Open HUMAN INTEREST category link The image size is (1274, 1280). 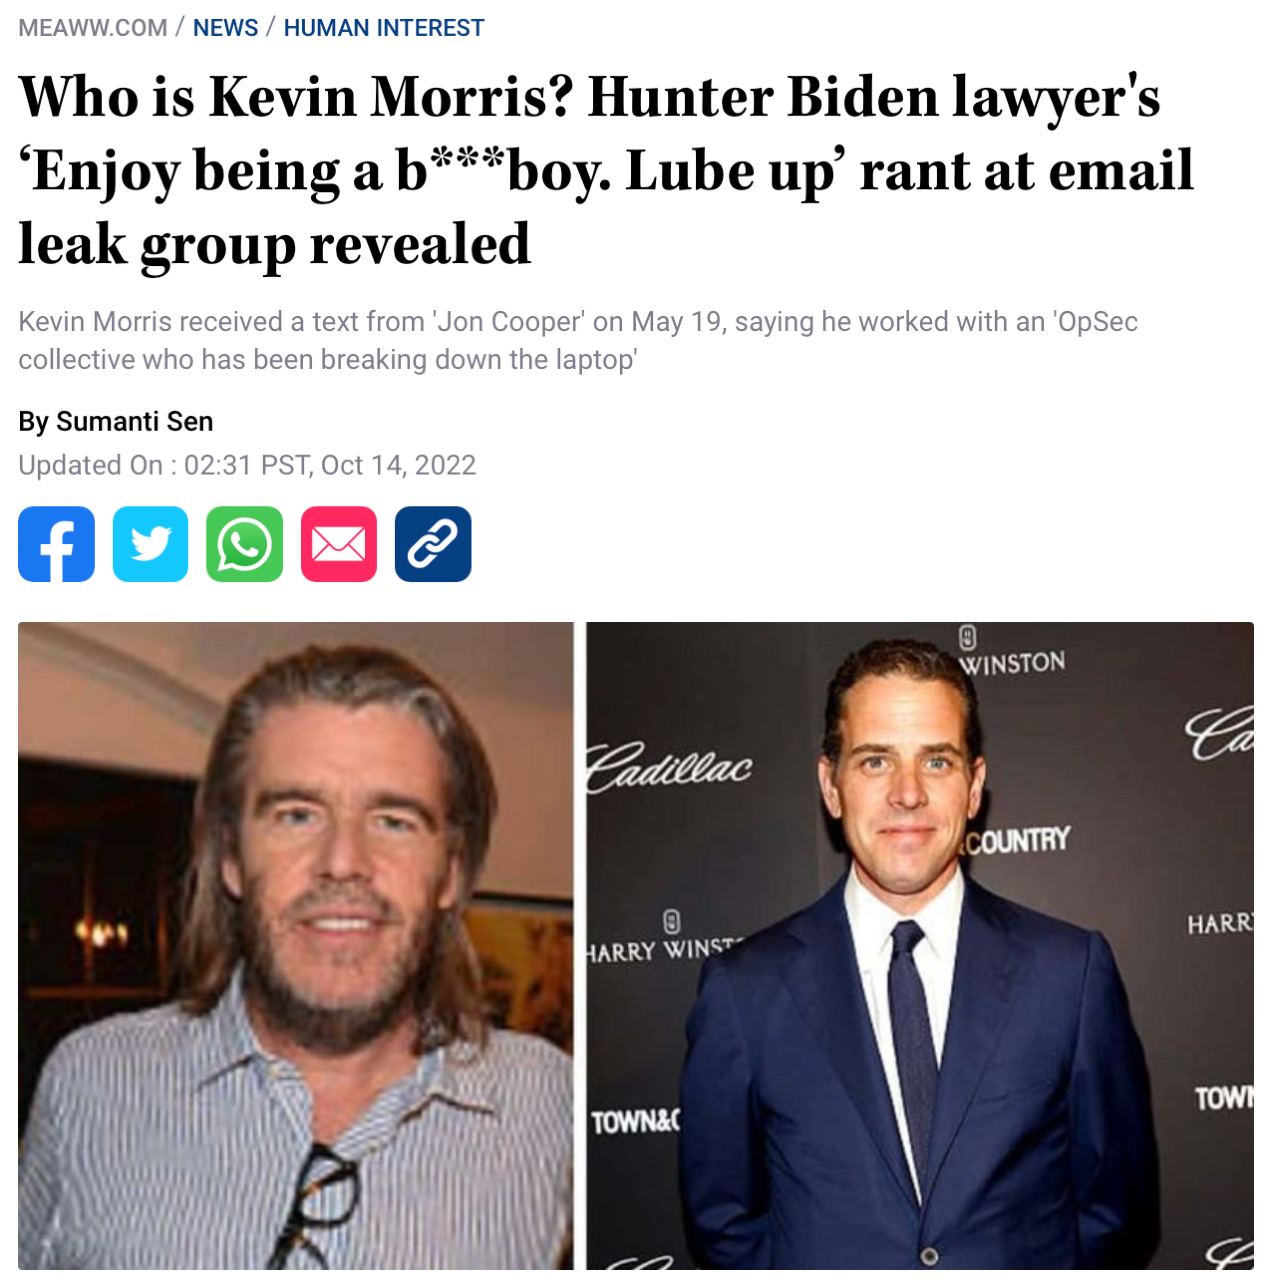tap(384, 28)
